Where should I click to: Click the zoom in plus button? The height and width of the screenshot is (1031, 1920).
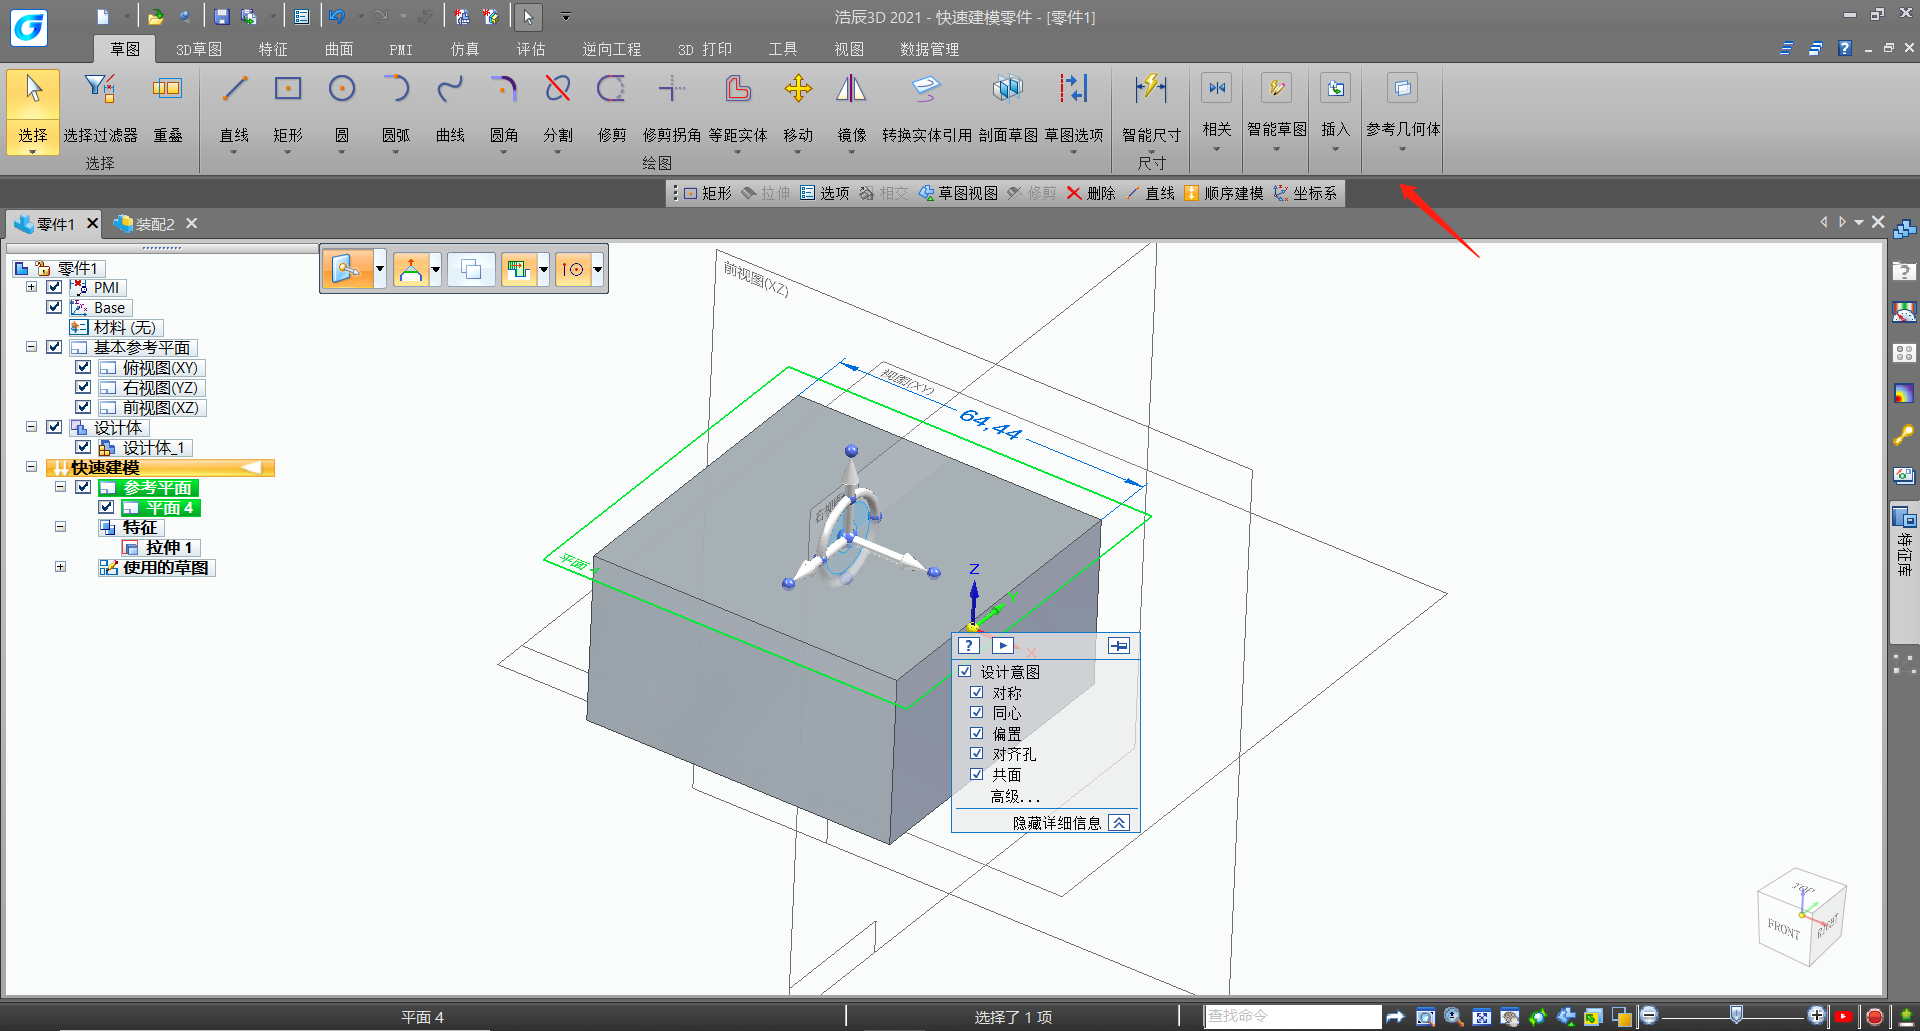click(1817, 1016)
